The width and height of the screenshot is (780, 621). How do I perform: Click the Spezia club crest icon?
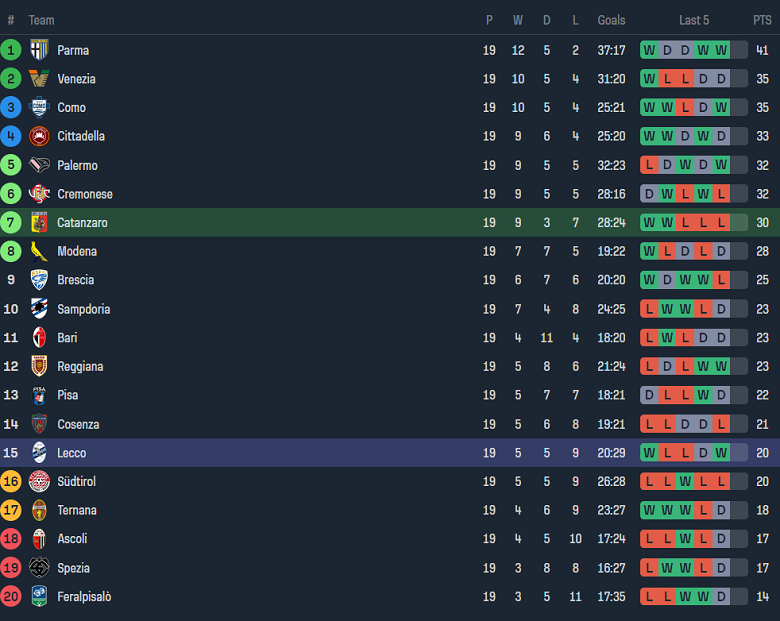point(39,568)
